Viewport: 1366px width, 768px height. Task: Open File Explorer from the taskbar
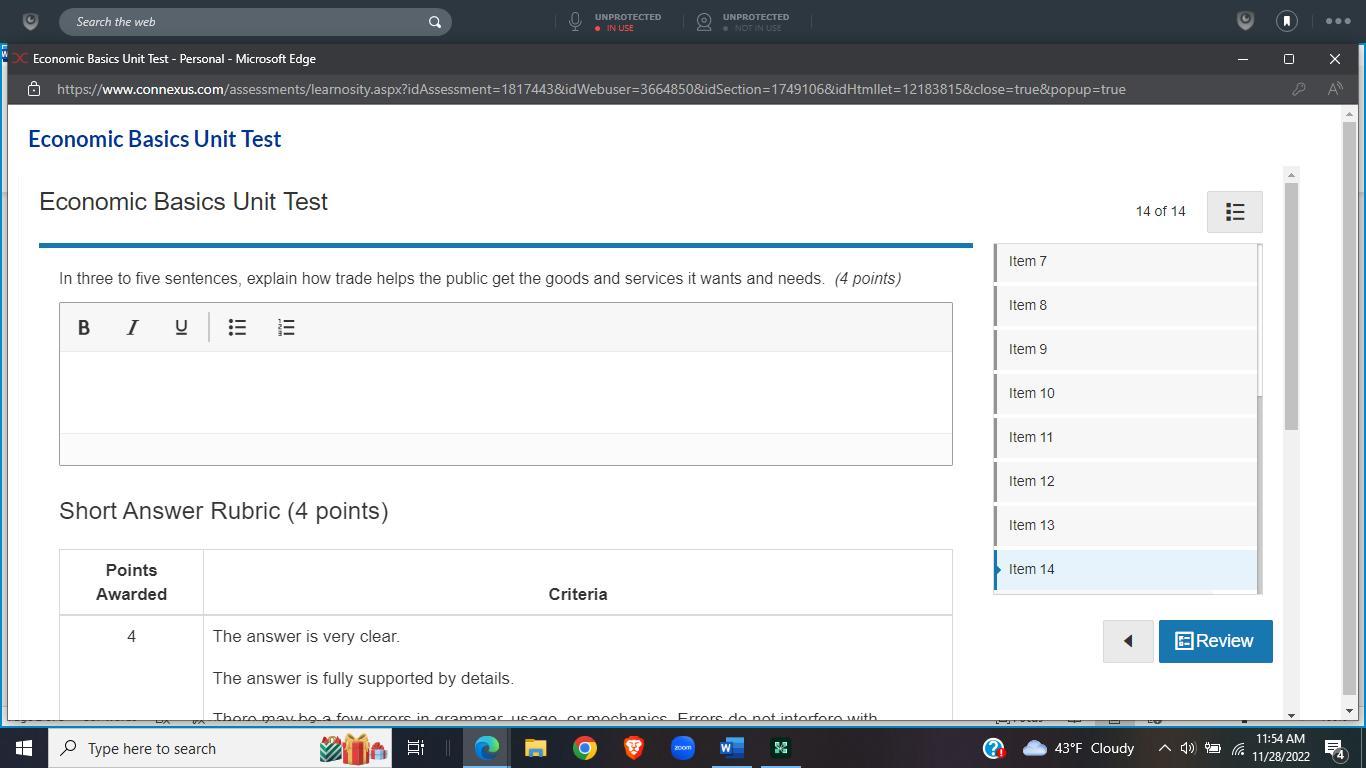click(x=536, y=748)
